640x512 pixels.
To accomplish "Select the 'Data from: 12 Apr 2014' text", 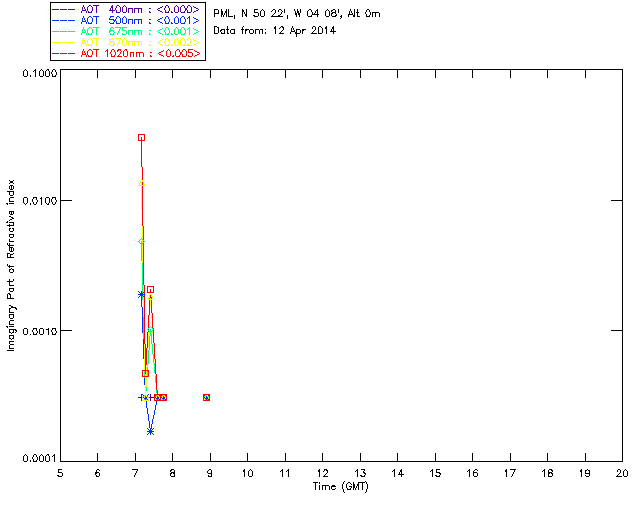I will 274,31.
